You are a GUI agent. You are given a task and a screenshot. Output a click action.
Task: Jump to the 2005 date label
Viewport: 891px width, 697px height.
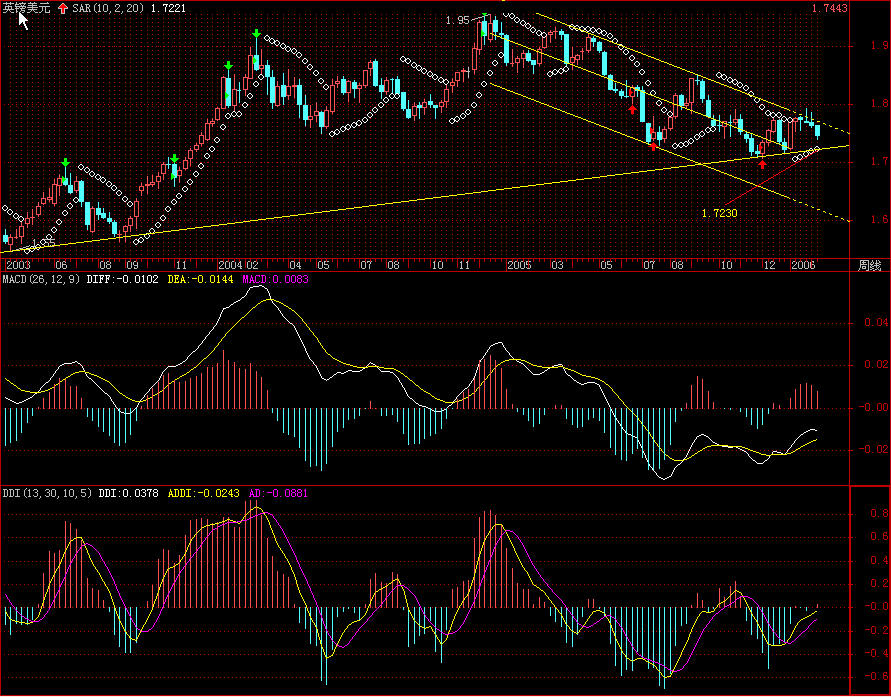click(x=519, y=265)
